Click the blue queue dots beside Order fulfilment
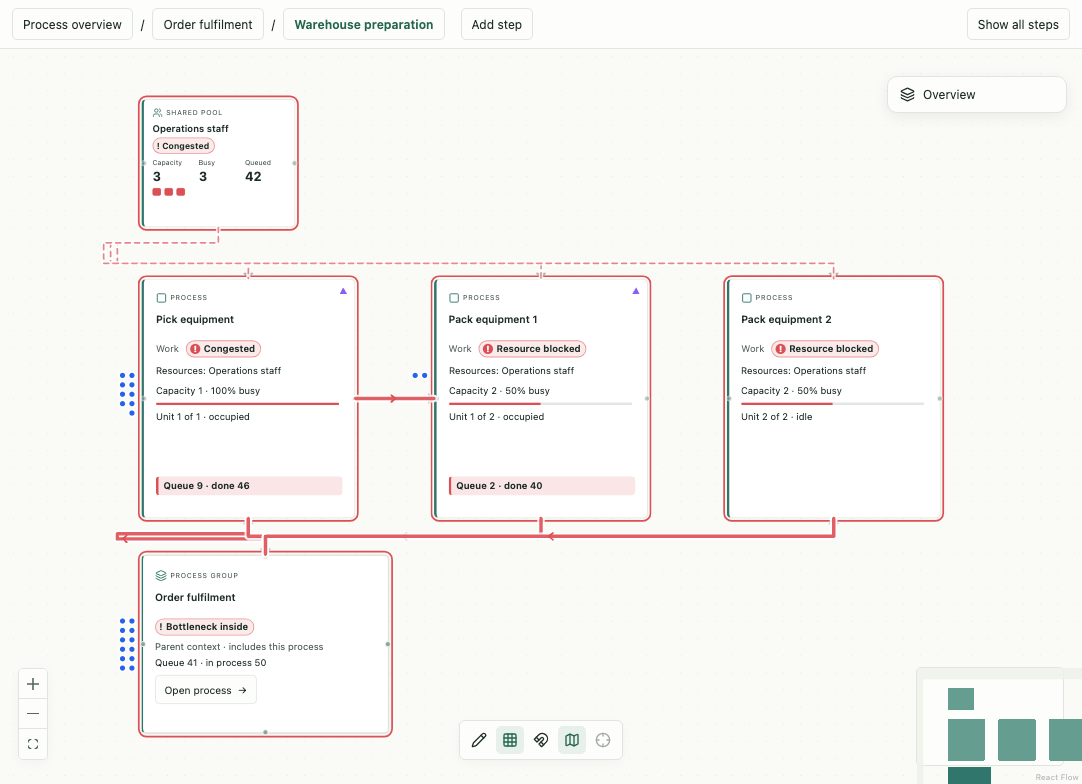 click(x=127, y=645)
